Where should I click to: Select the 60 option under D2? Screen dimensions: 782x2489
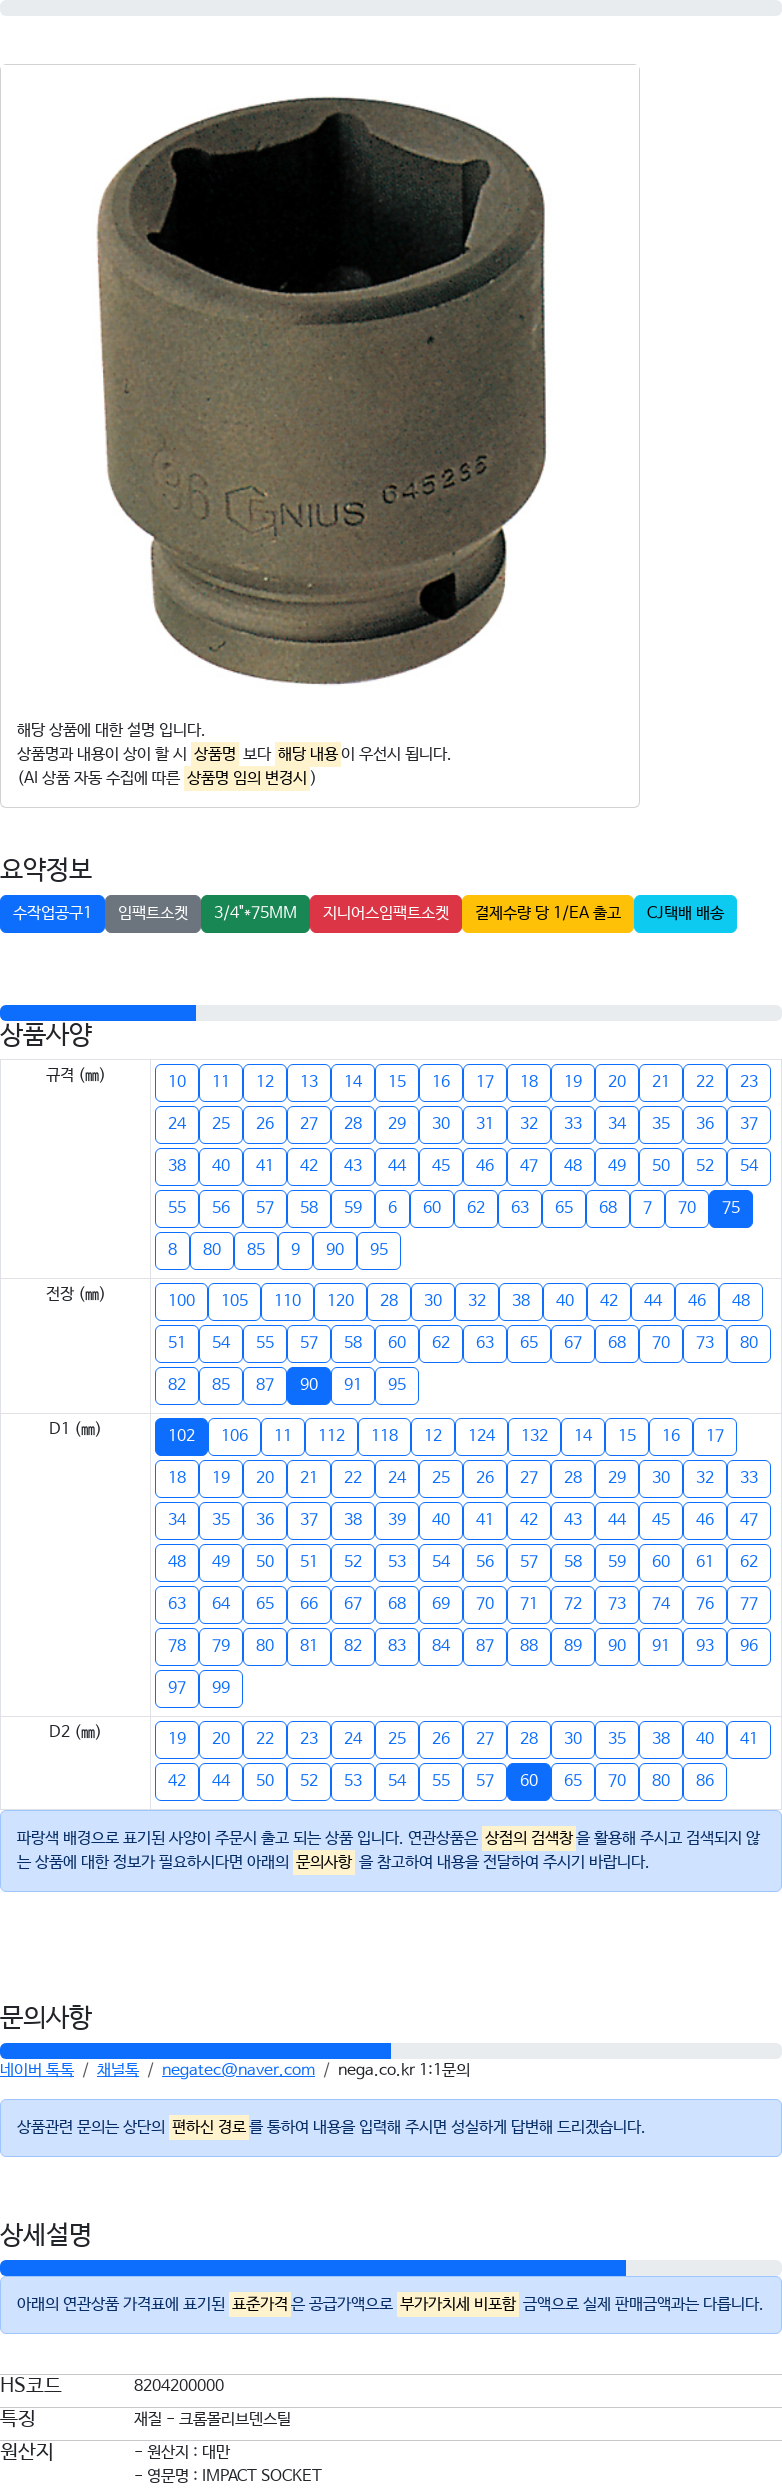click(x=529, y=1781)
